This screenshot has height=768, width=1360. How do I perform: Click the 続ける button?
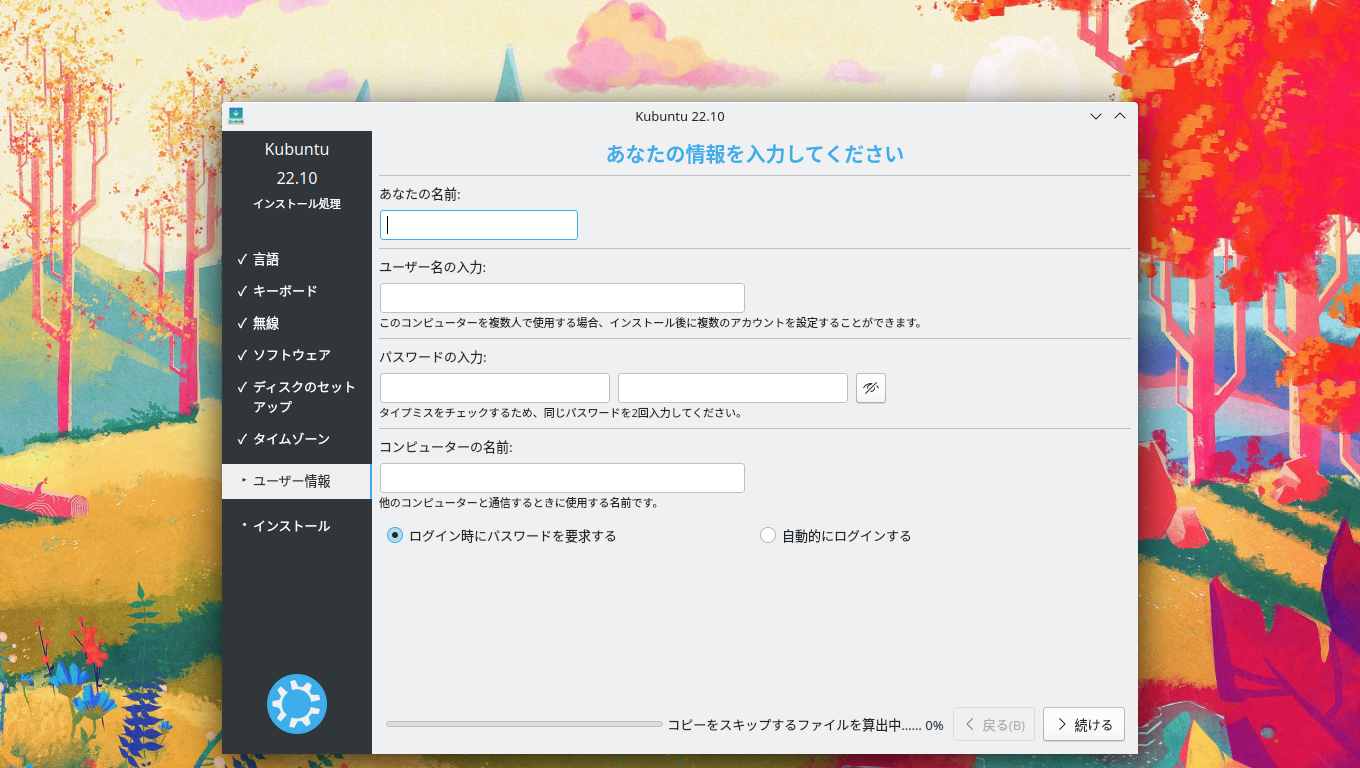[x=1084, y=724]
